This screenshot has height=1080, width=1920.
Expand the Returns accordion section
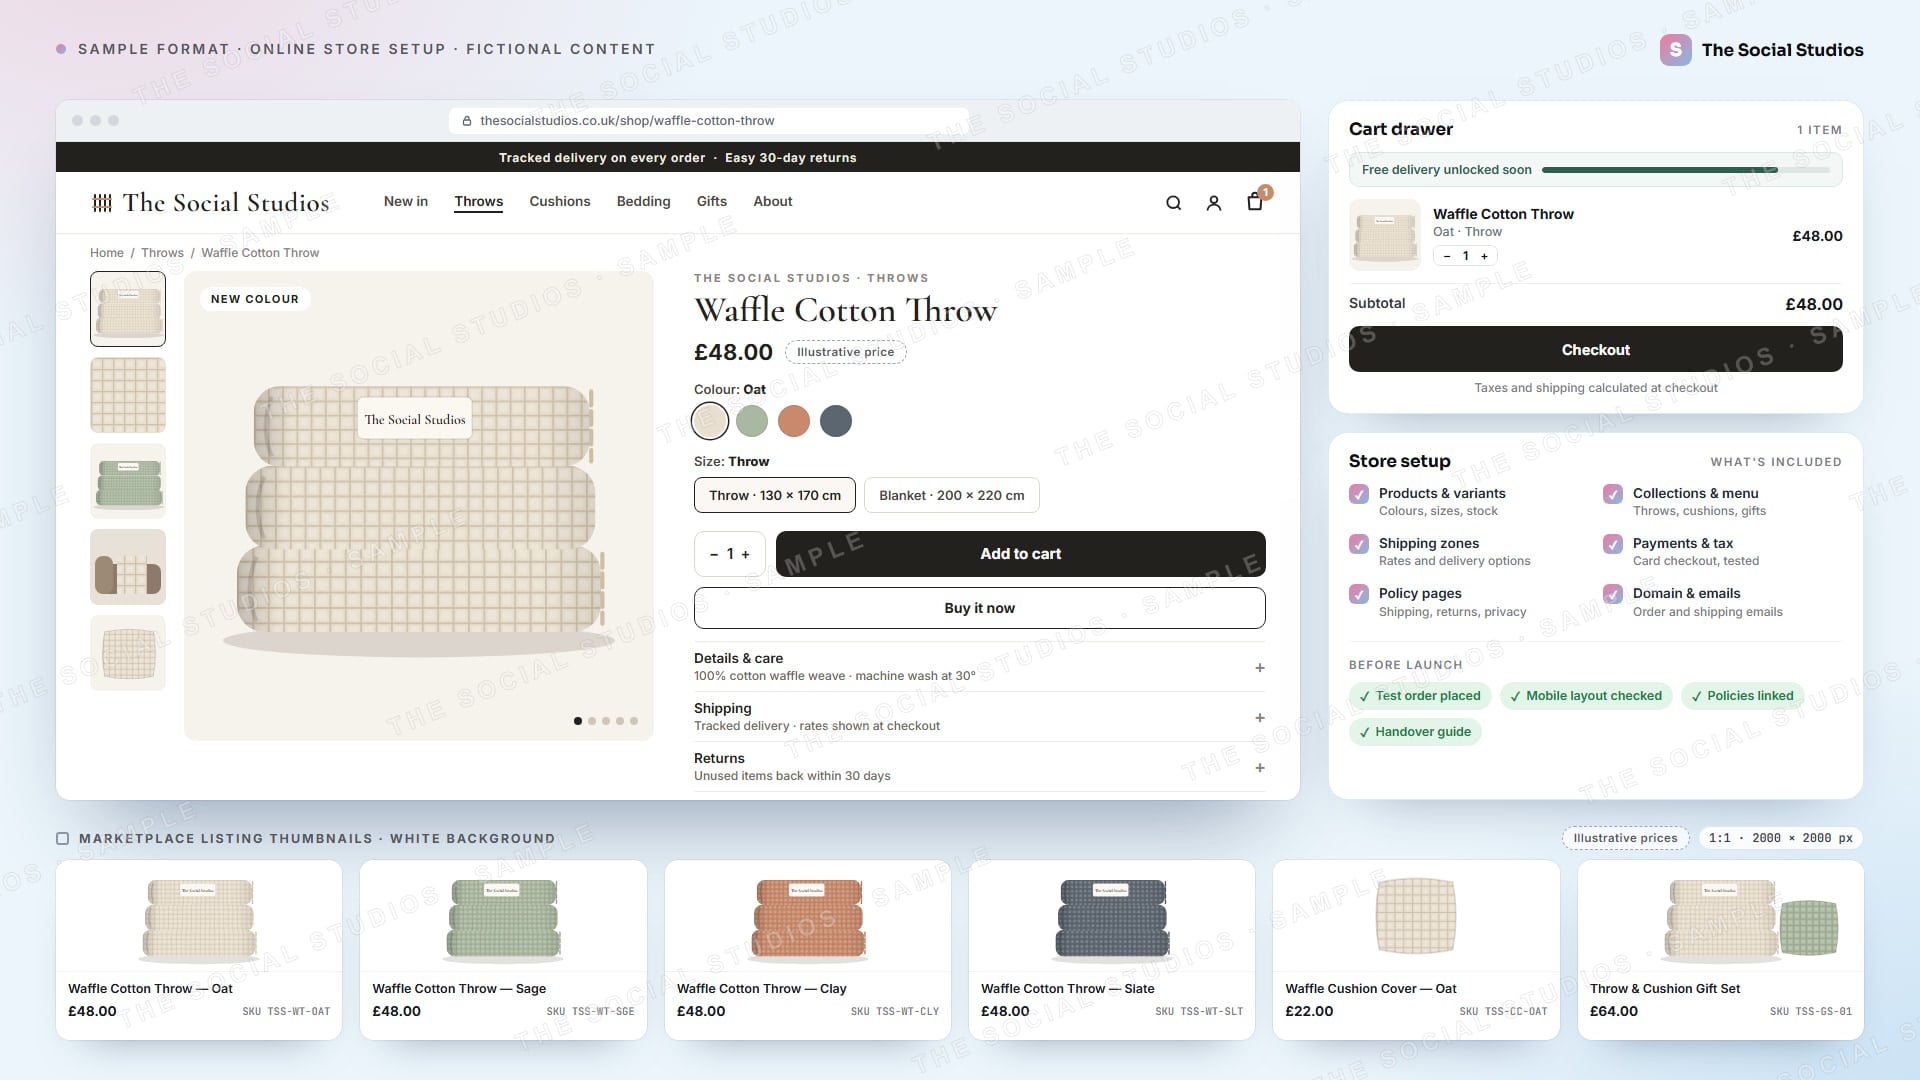click(x=979, y=767)
